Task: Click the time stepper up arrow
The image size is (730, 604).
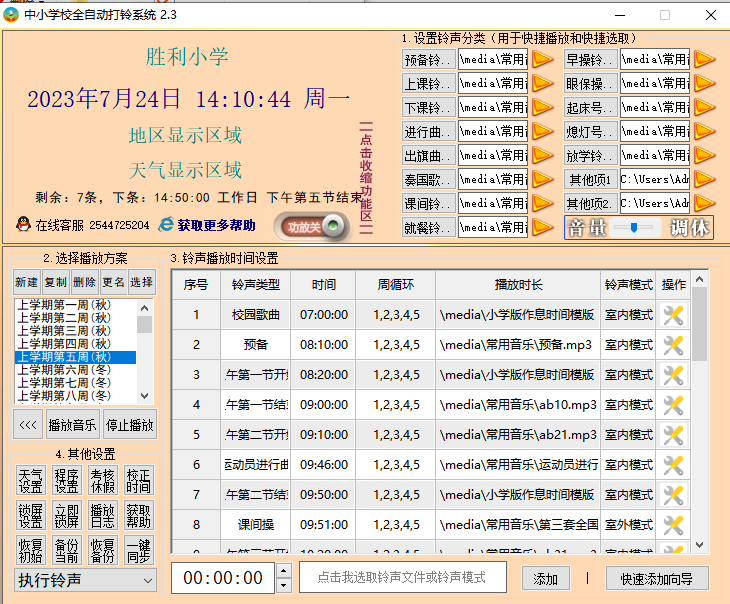Action: (x=283, y=571)
